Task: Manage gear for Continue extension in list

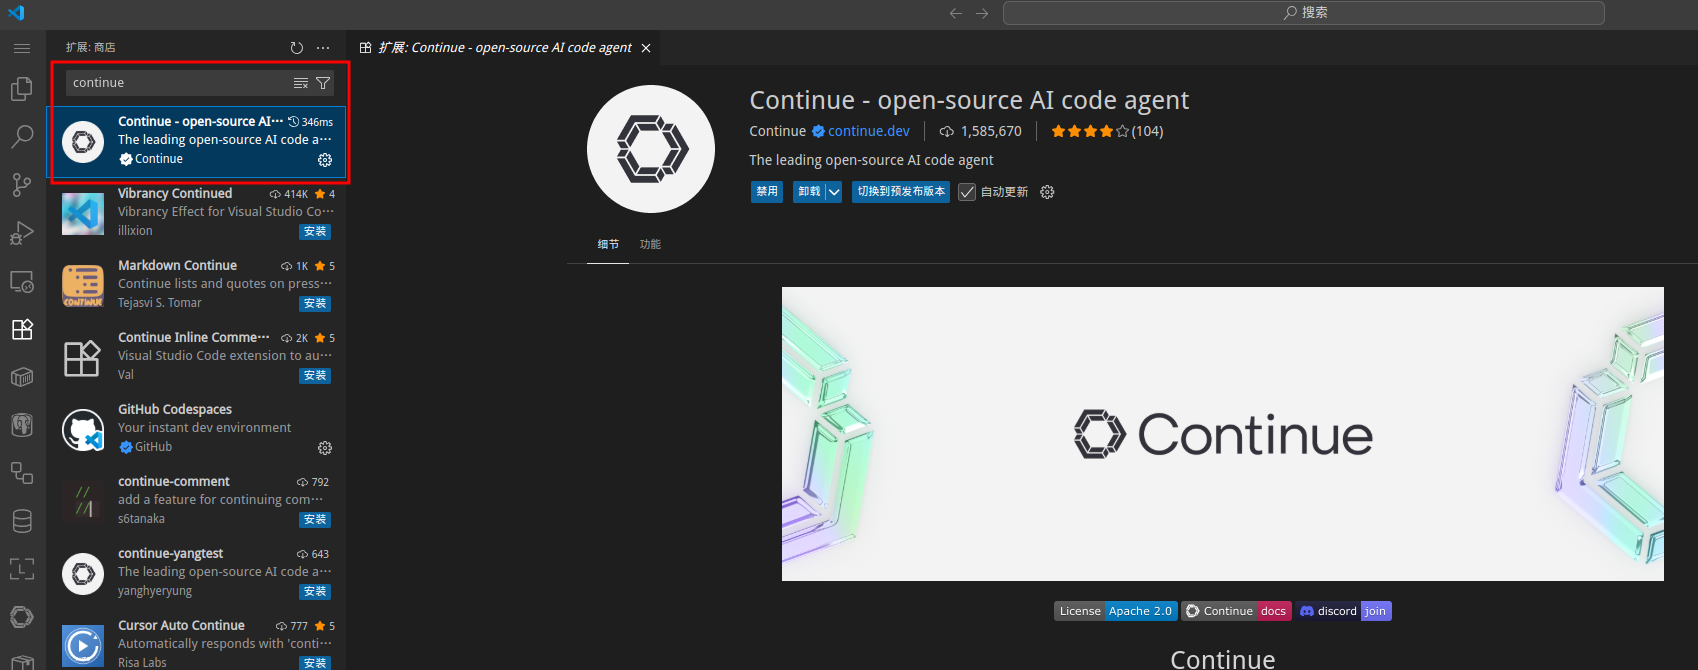Action: pyautogui.click(x=325, y=160)
